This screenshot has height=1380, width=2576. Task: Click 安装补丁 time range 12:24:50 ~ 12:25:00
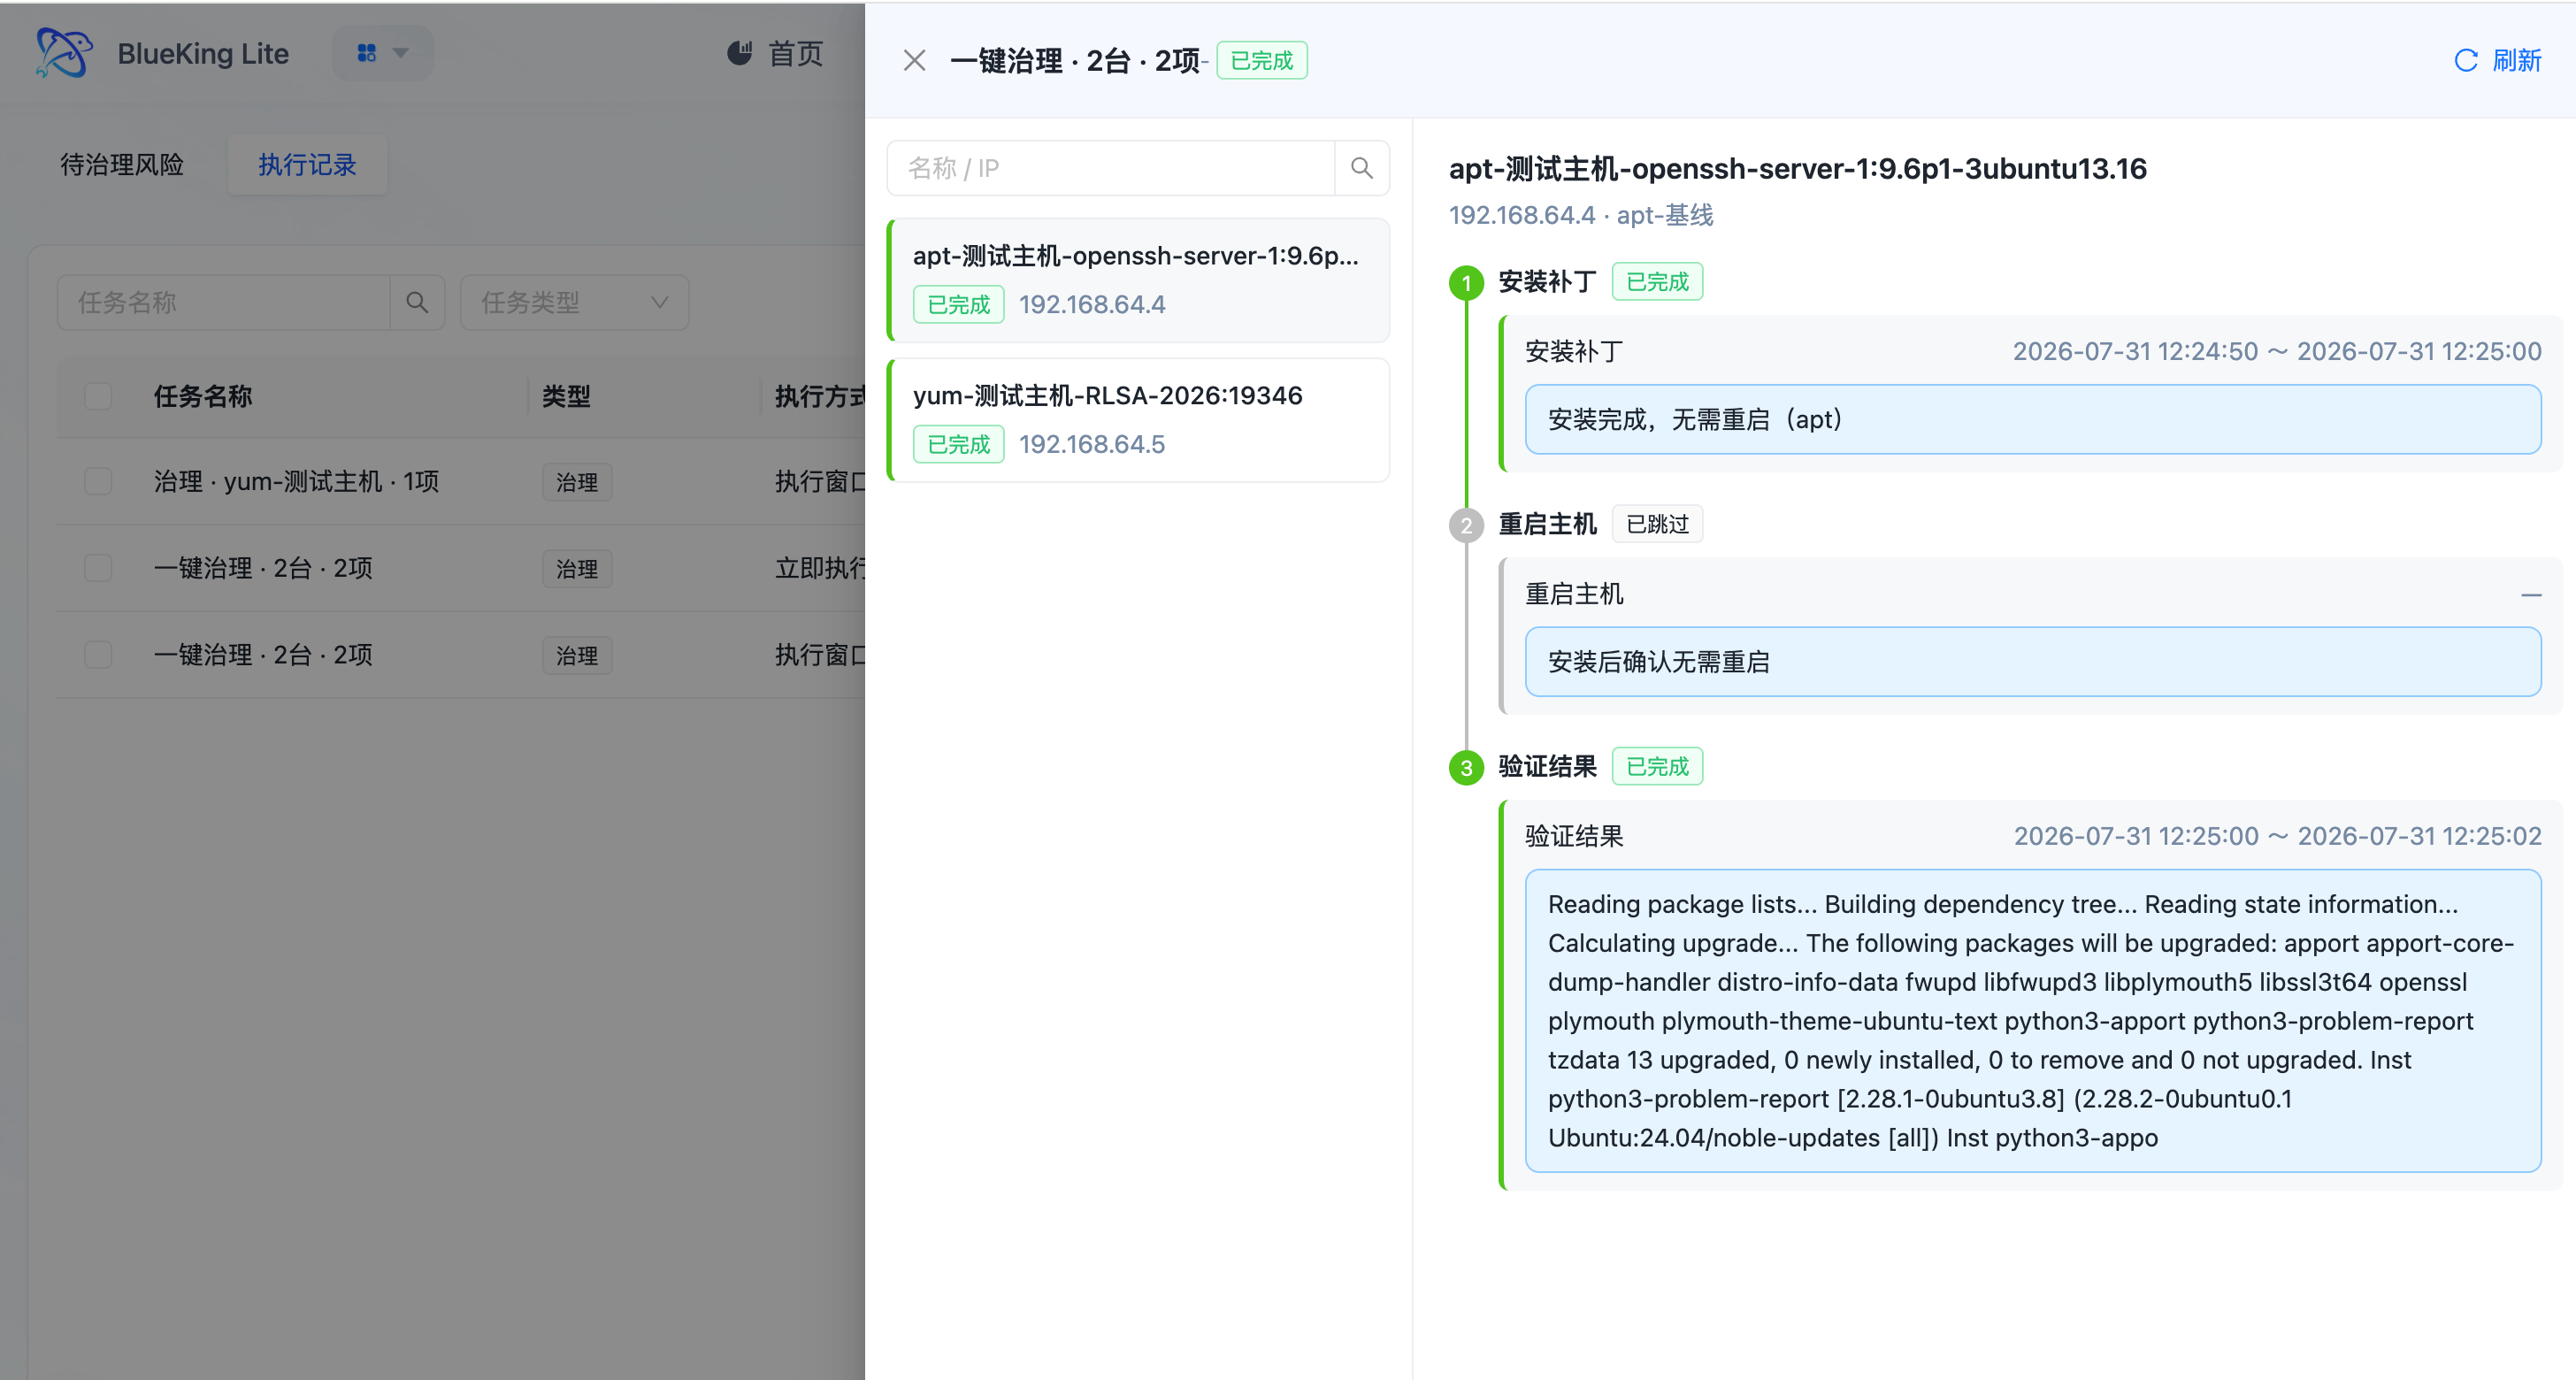[2276, 351]
